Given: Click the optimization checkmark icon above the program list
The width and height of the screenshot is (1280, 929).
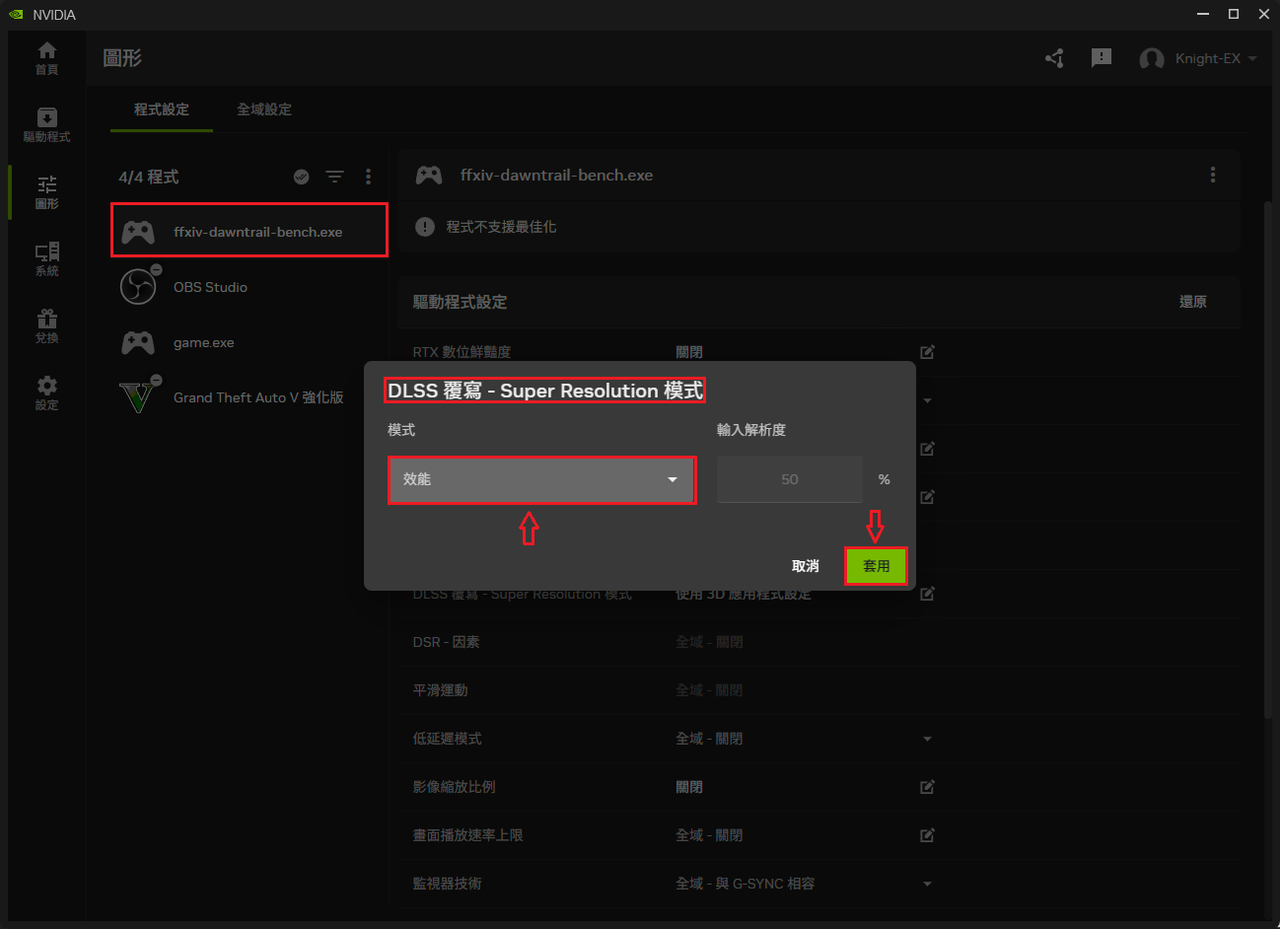Looking at the screenshot, I should click(301, 177).
